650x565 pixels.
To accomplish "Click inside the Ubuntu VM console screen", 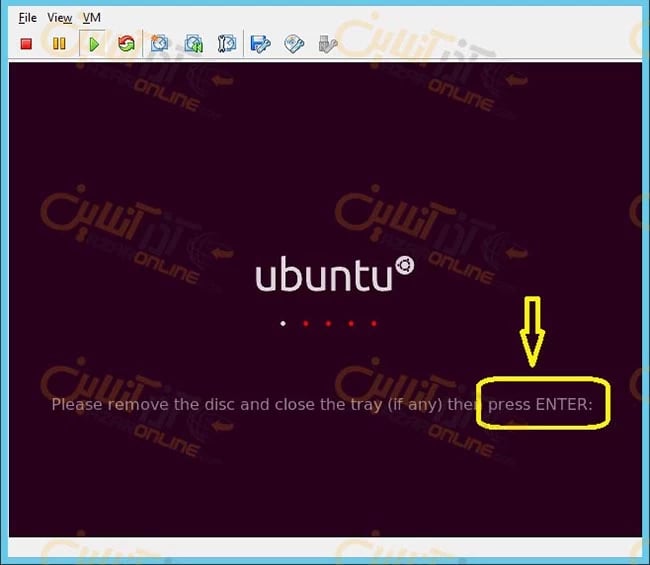I will (325, 300).
